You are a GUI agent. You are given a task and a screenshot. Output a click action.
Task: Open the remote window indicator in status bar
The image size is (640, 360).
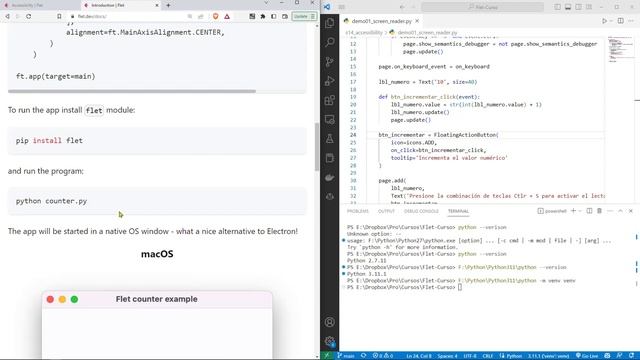click(326, 356)
